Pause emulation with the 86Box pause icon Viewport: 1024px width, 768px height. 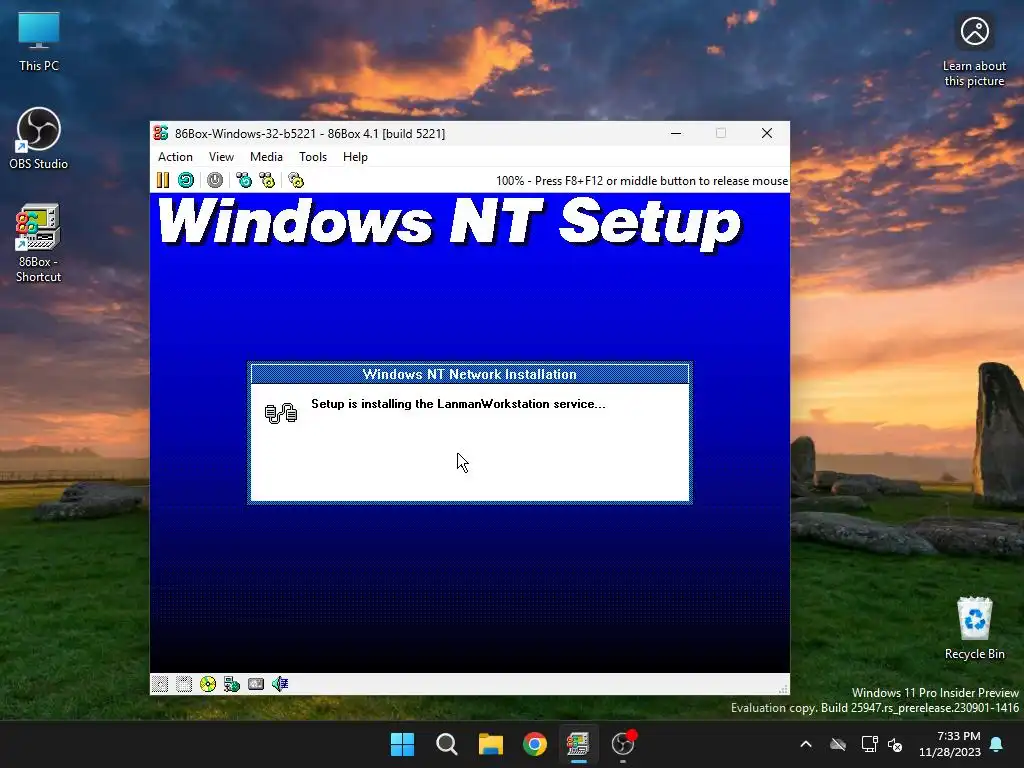tap(163, 180)
